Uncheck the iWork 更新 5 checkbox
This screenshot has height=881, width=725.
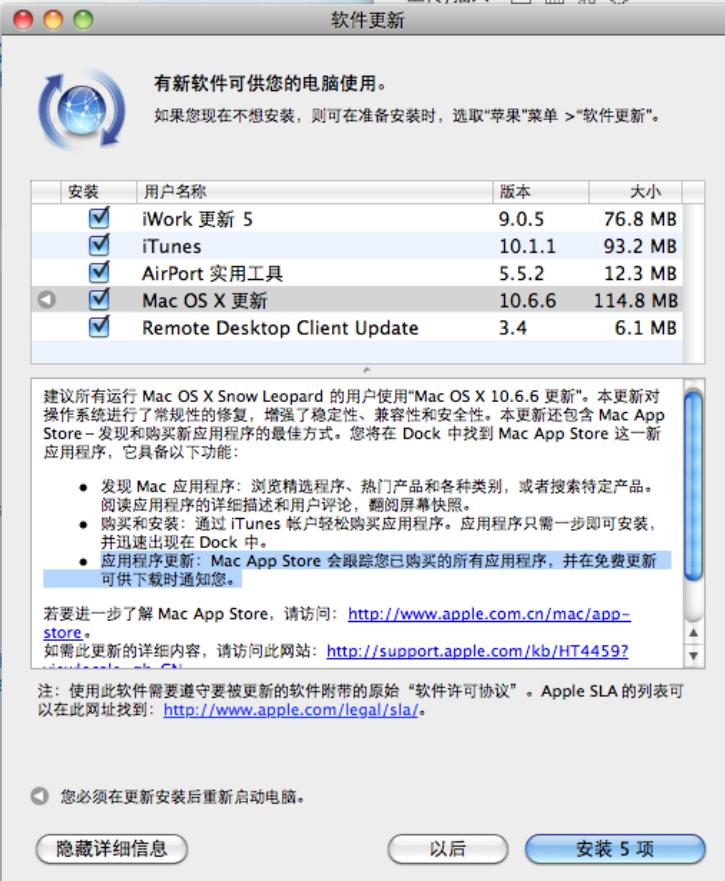[99, 218]
